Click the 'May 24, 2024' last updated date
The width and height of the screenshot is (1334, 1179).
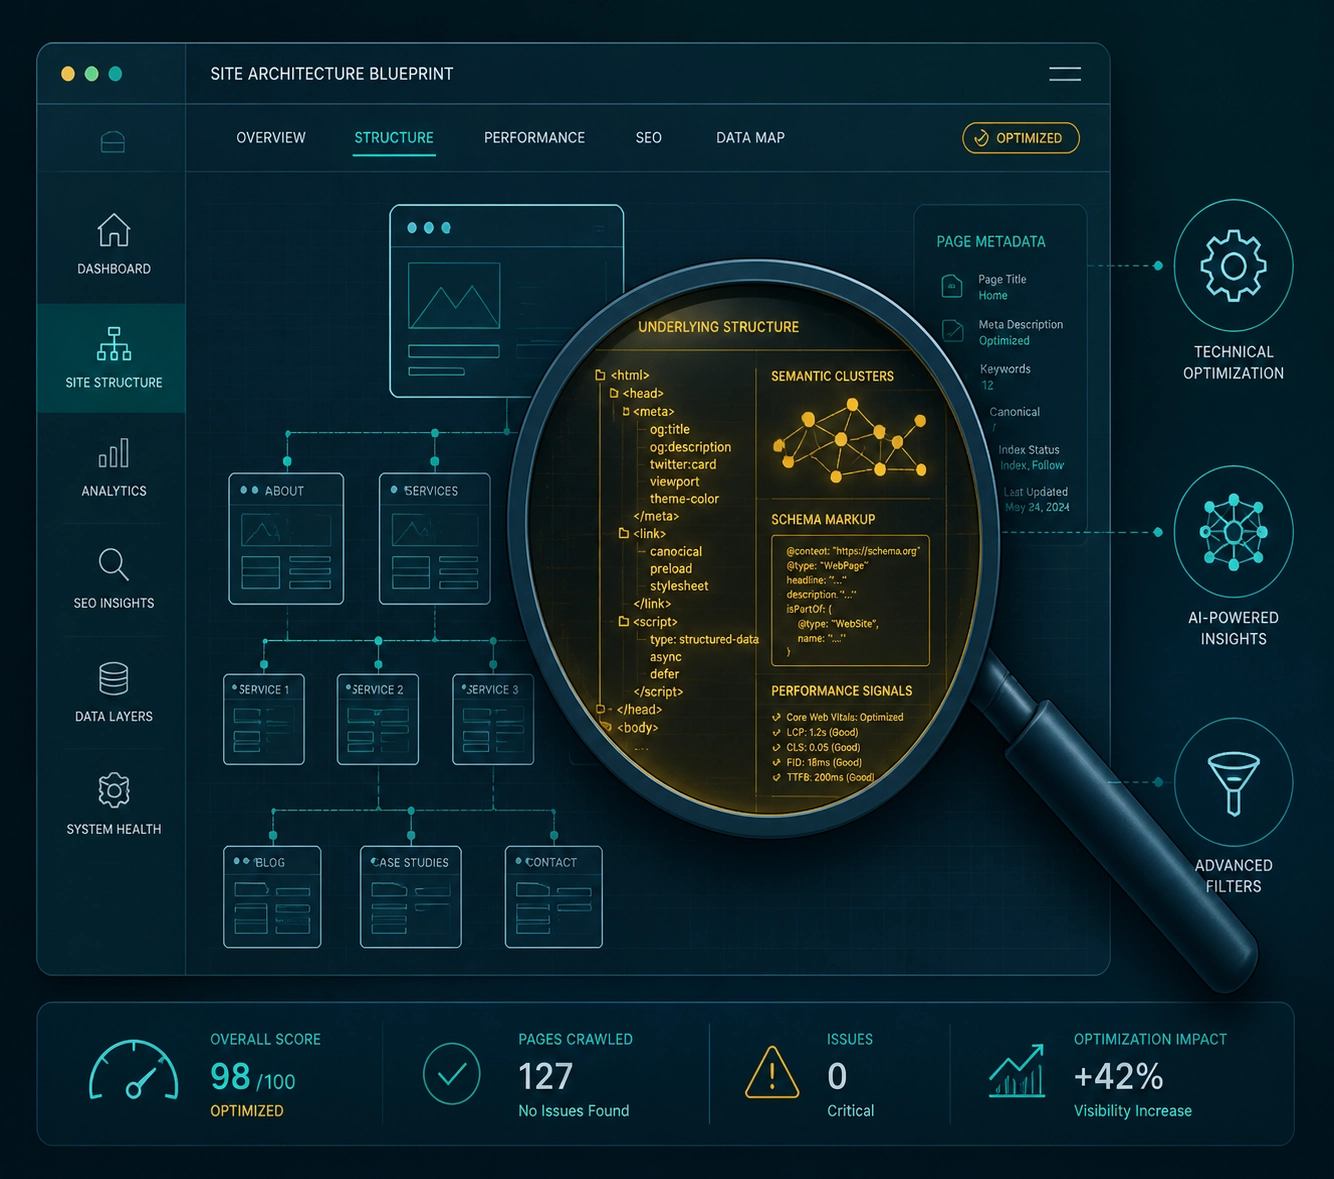click(x=1037, y=508)
